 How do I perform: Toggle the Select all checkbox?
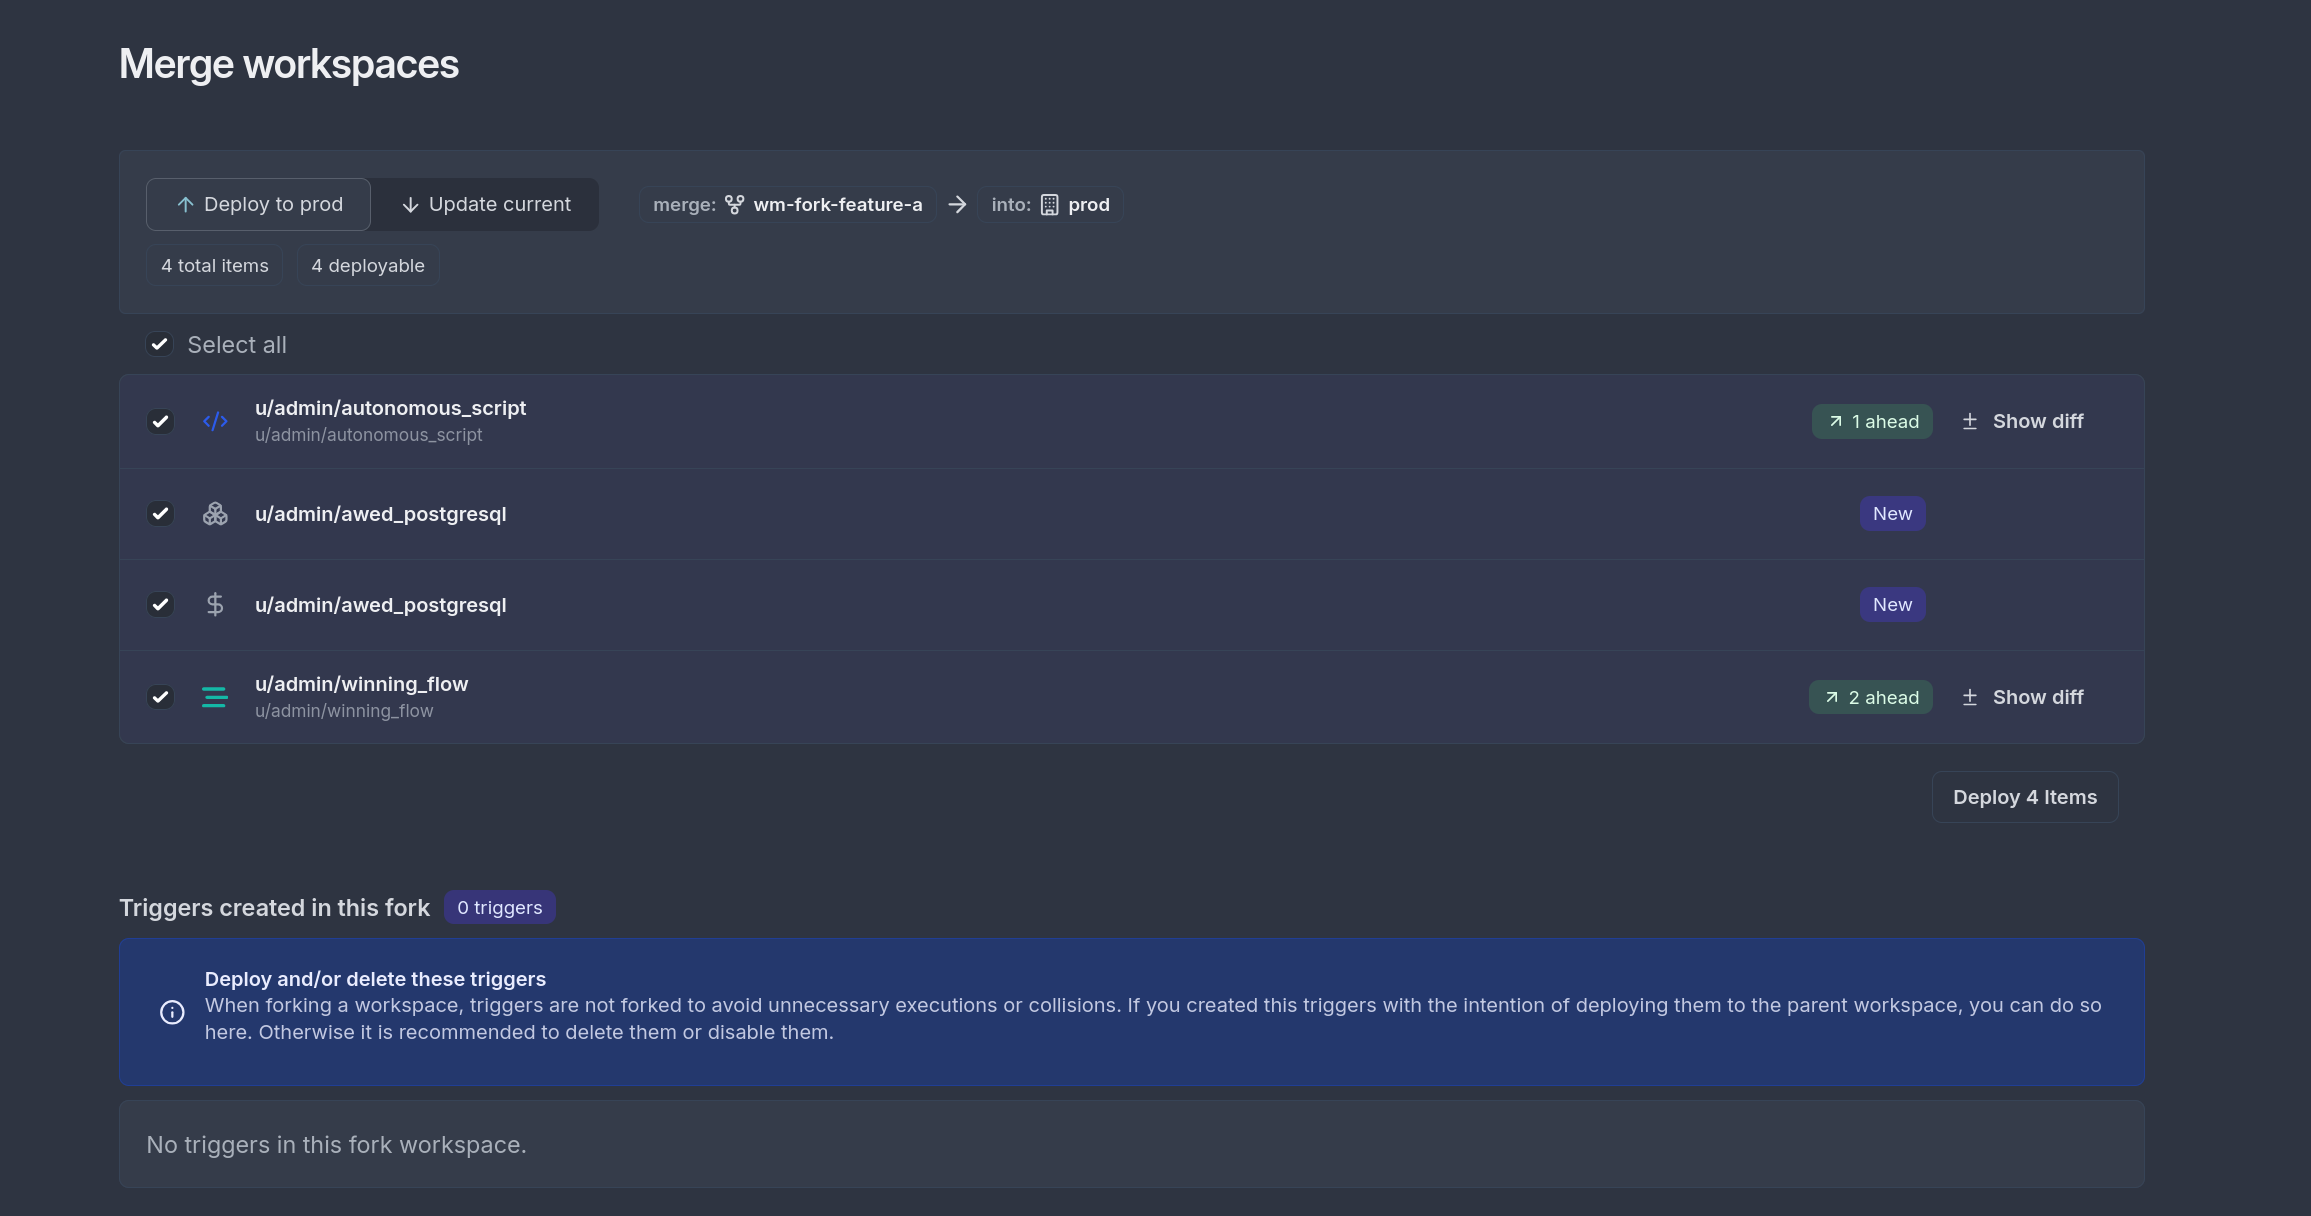[x=160, y=345]
